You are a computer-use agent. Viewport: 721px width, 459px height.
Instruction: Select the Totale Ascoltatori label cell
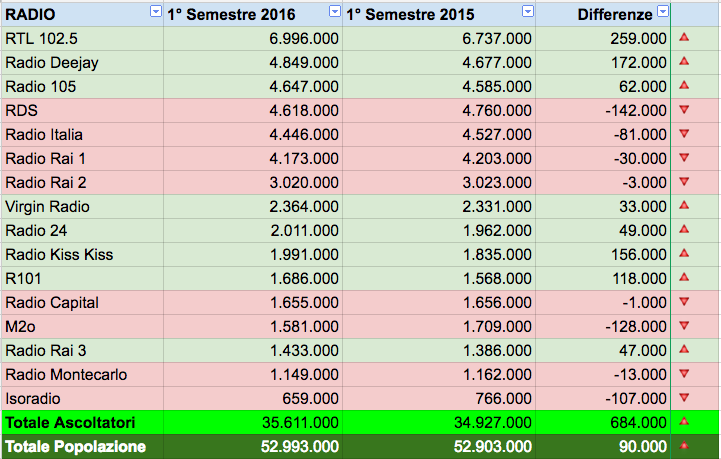[x=82, y=422]
